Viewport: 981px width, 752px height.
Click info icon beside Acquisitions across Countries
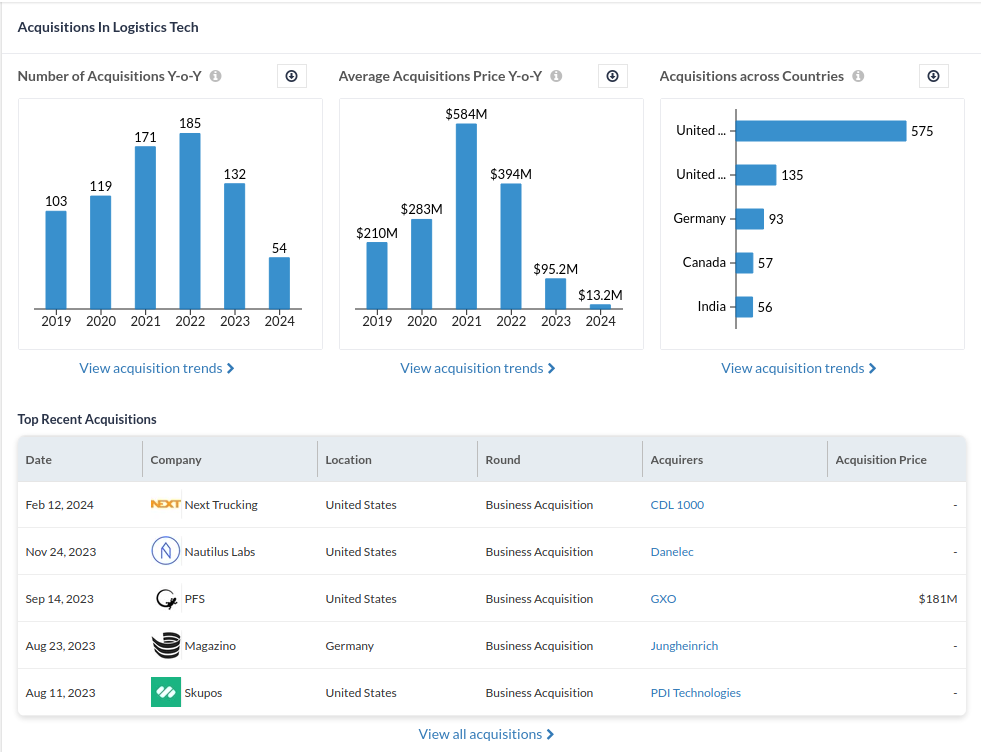(858, 76)
